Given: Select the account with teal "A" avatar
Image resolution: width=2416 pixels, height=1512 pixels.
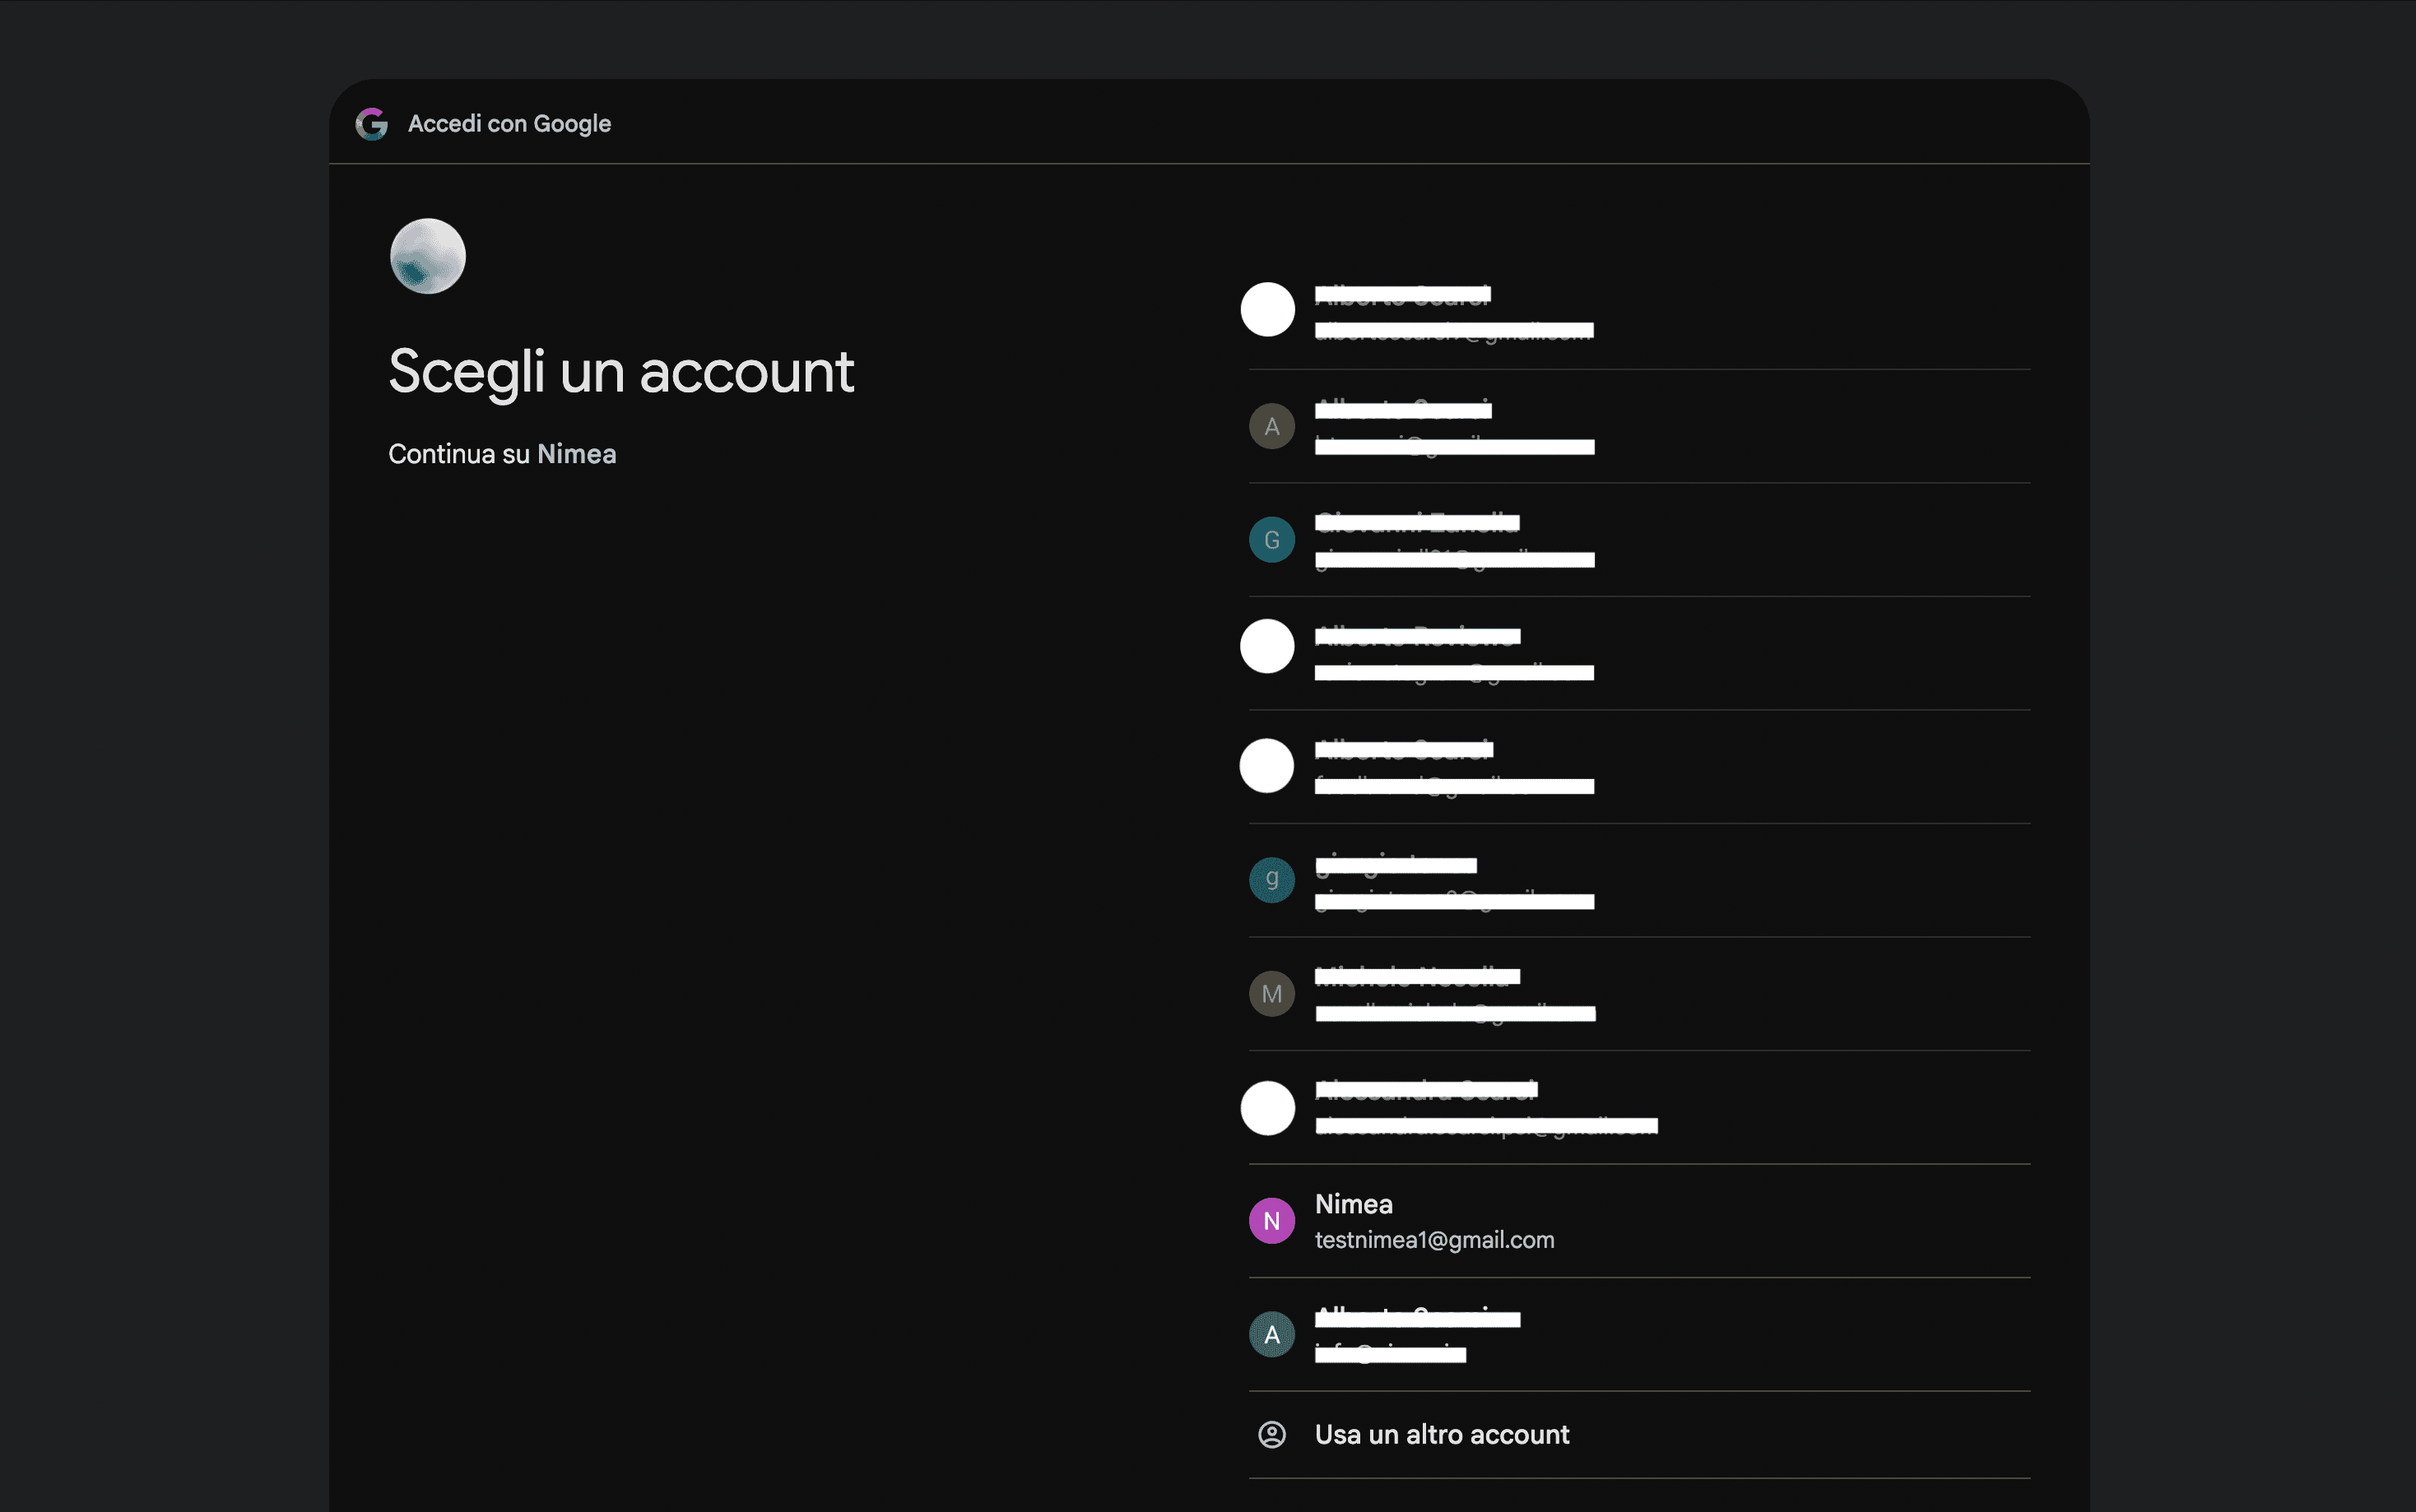Looking at the screenshot, I should click(x=1639, y=1334).
